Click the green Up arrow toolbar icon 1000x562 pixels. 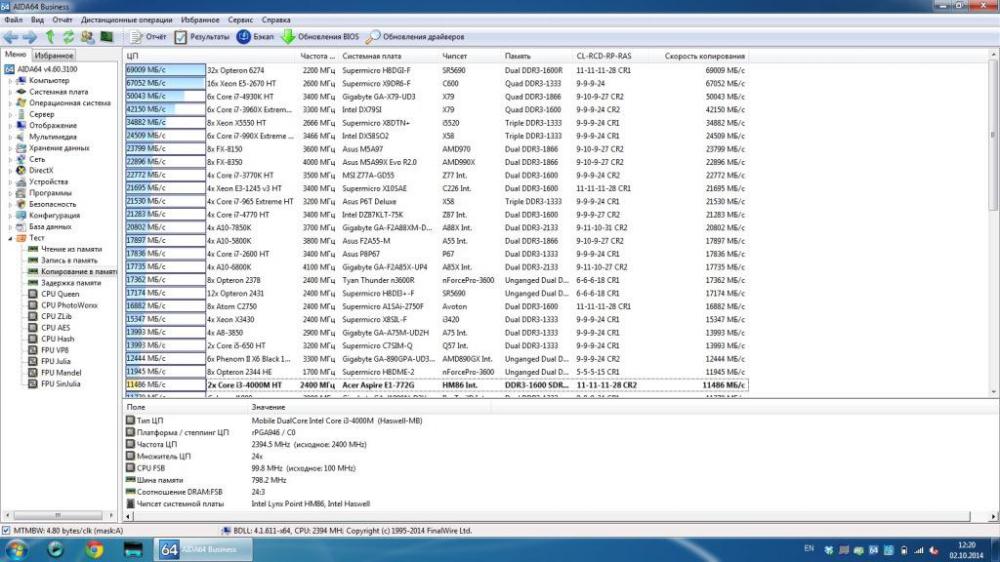click(50, 37)
